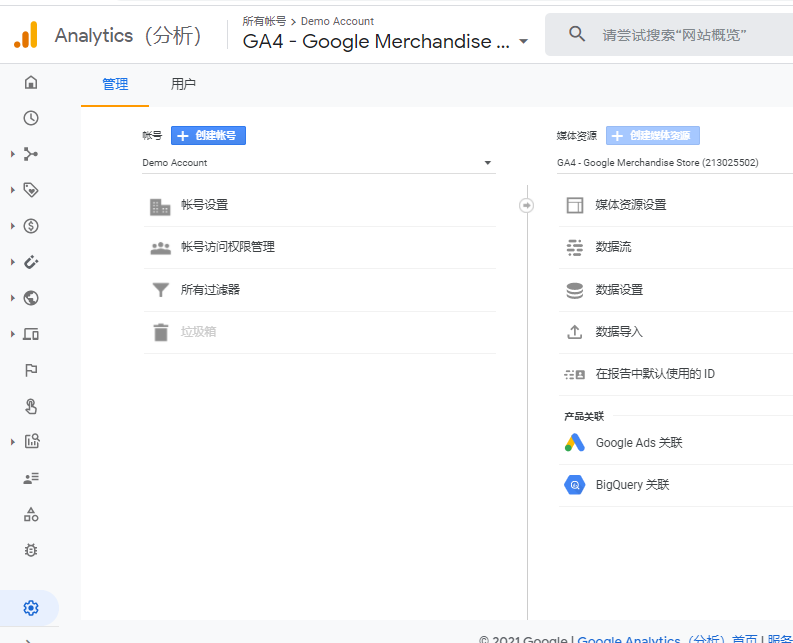
Task: Click the 创建媒体资源 button
Action: [653, 136]
